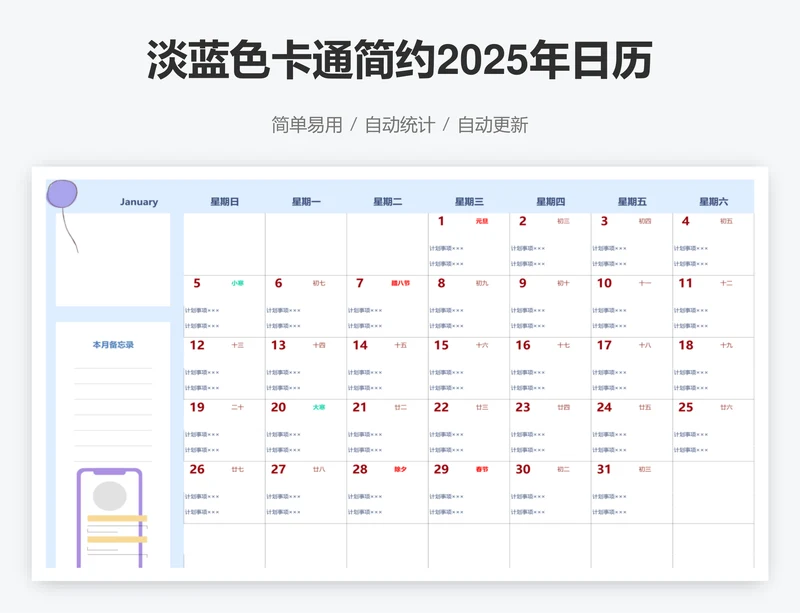Select date 24 in the calendar

(x=604, y=407)
